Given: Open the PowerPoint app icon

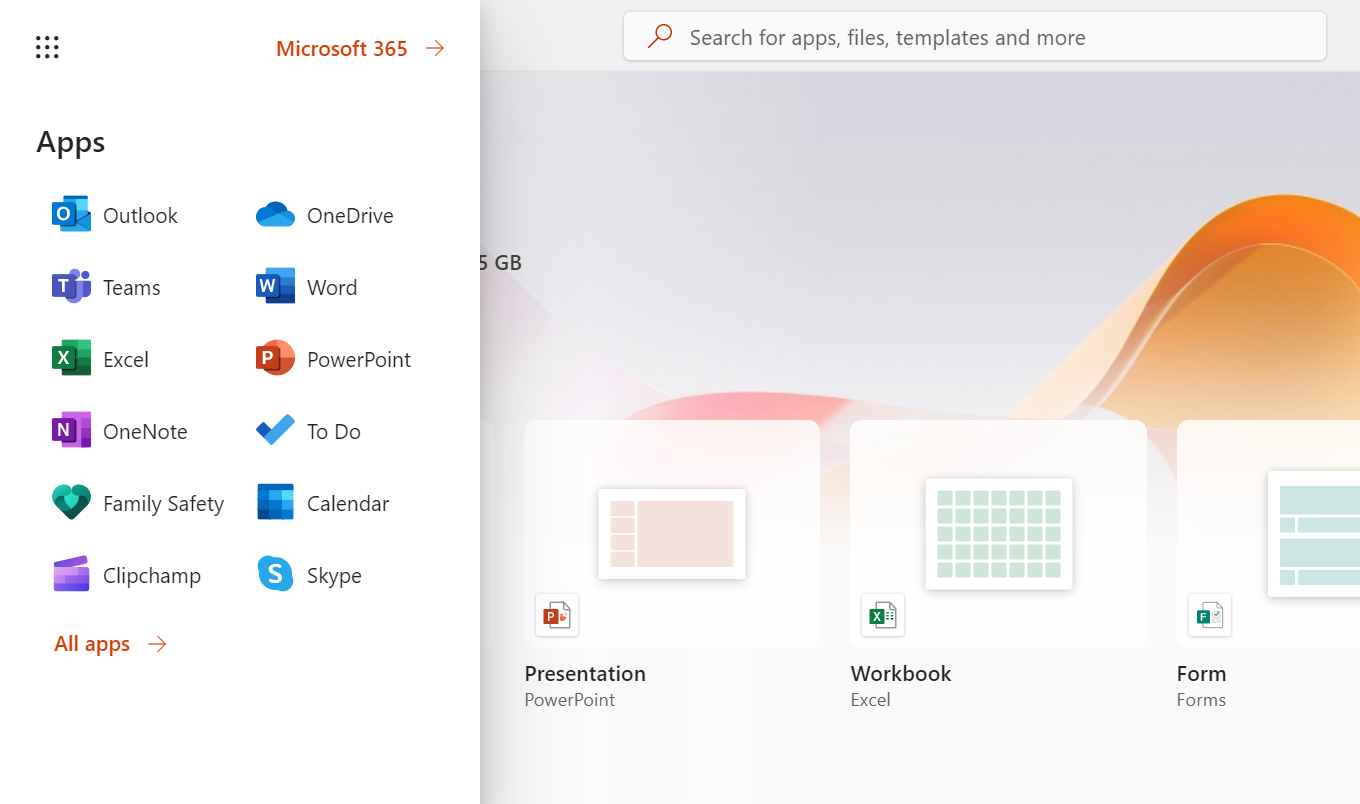Looking at the screenshot, I should pyautogui.click(x=275, y=359).
